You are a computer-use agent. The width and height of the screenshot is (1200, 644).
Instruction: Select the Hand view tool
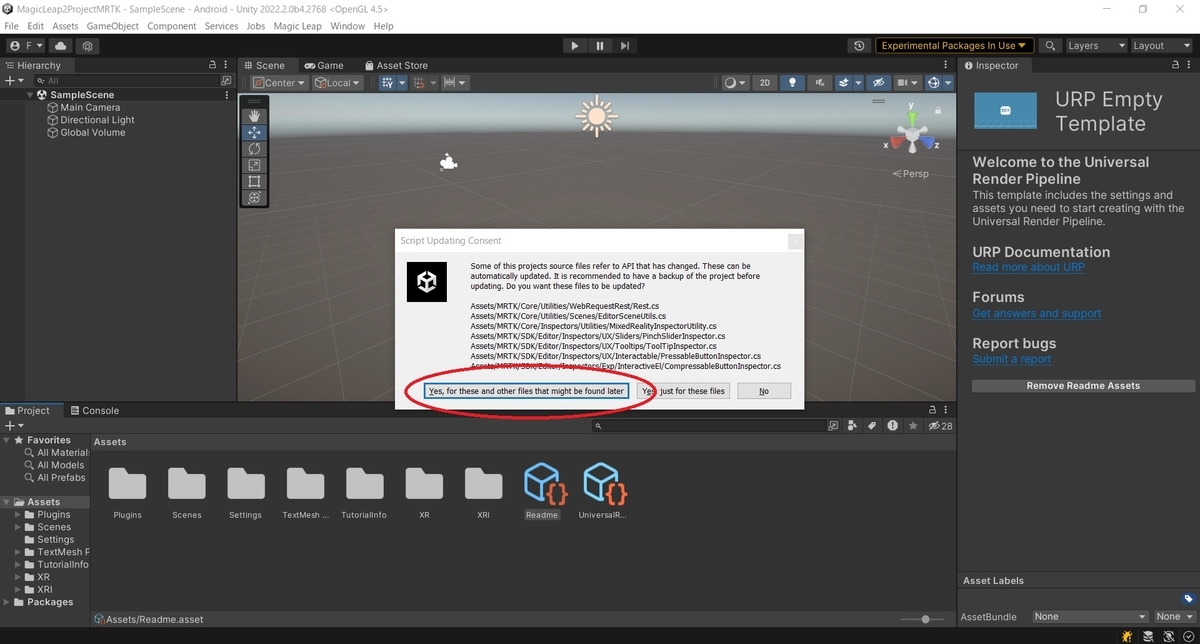[x=254, y=116]
